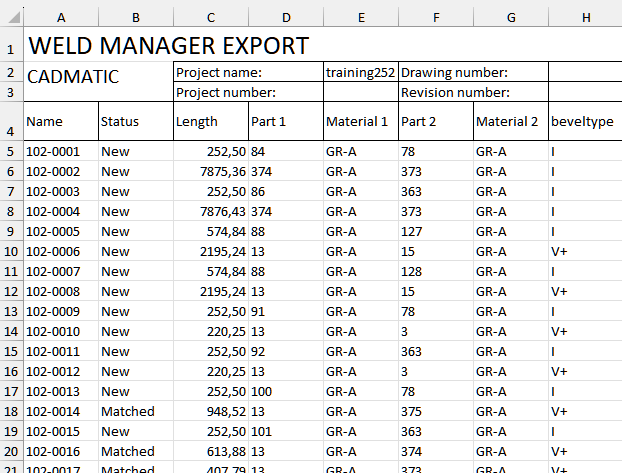Select the training252 project name value
This screenshot has height=473, width=622.
[360, 72]
